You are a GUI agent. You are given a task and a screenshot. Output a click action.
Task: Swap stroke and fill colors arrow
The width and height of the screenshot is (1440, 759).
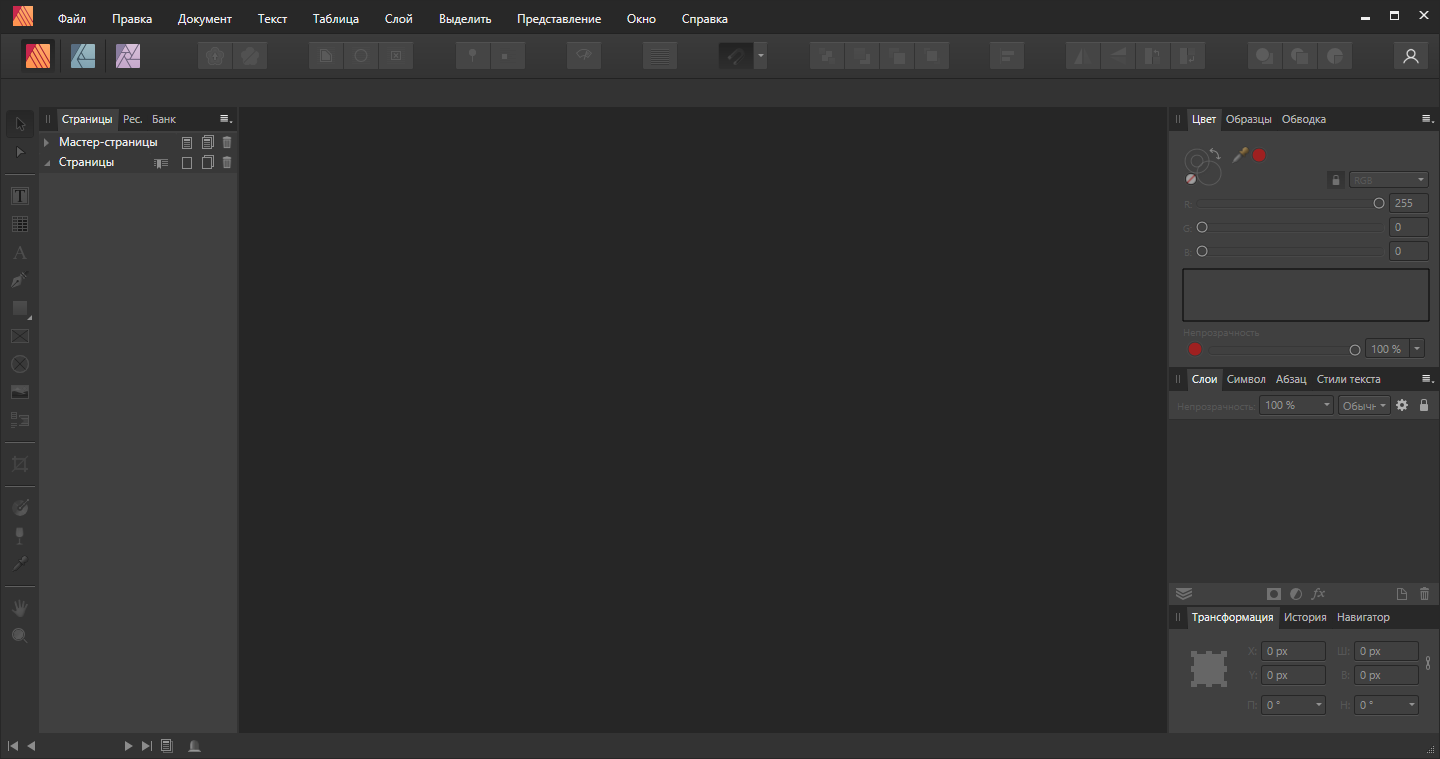(1215, 154)
